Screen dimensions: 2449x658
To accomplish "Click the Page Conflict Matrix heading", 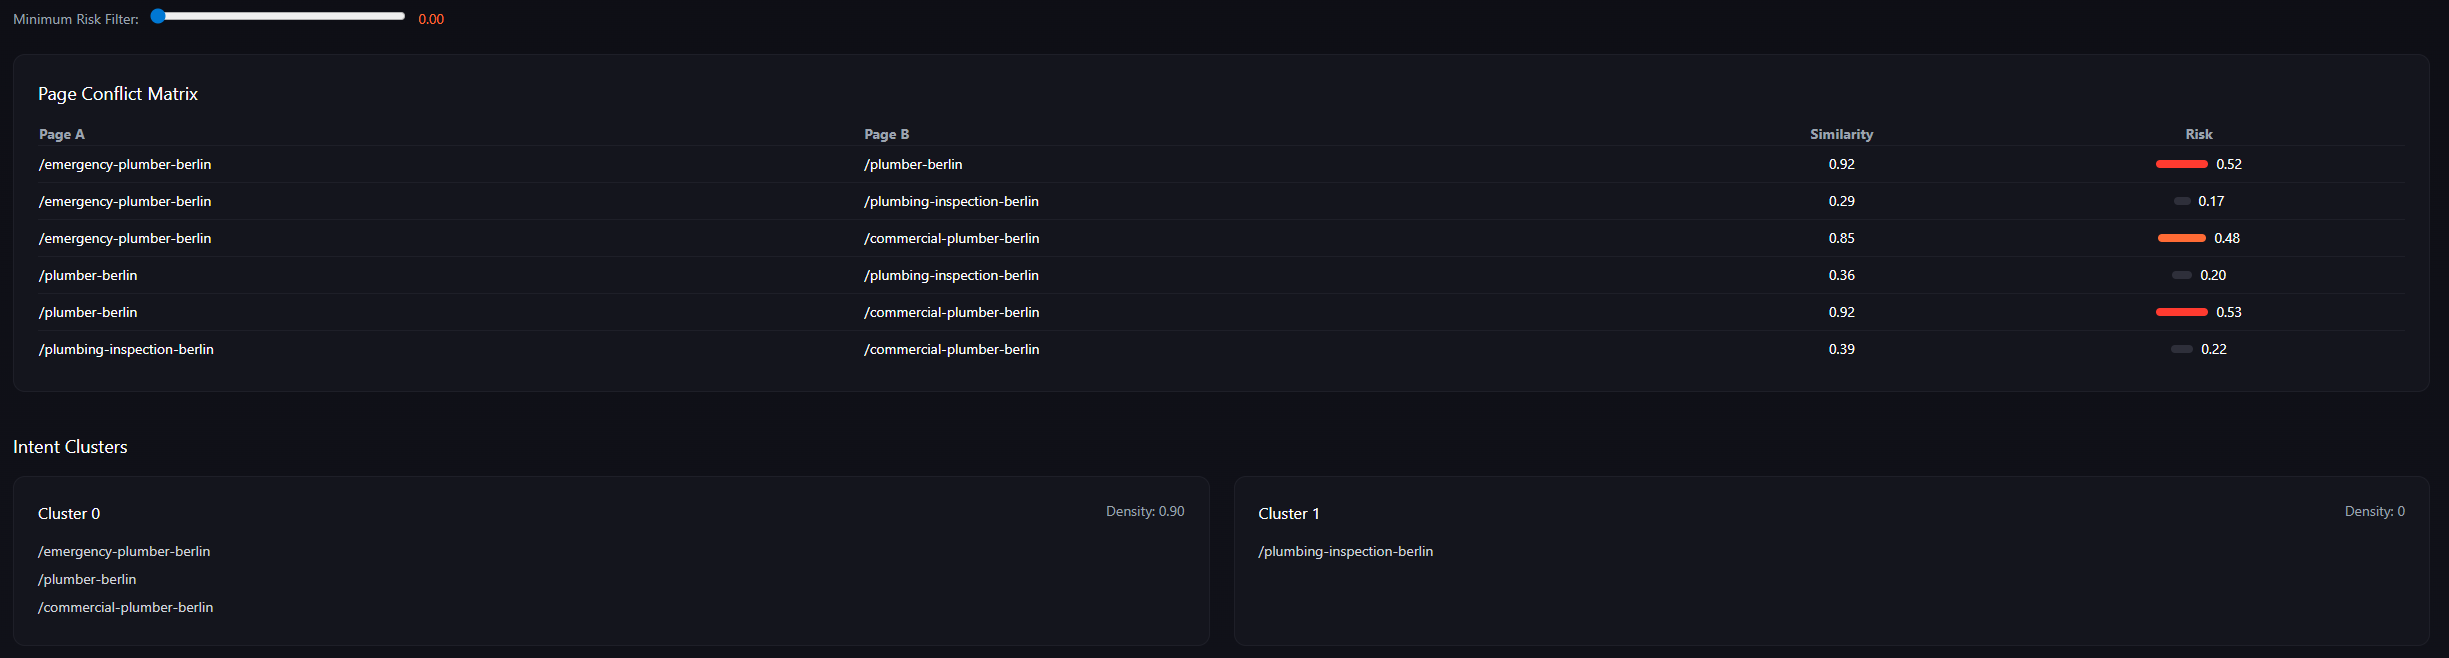I will click(118, 94).
